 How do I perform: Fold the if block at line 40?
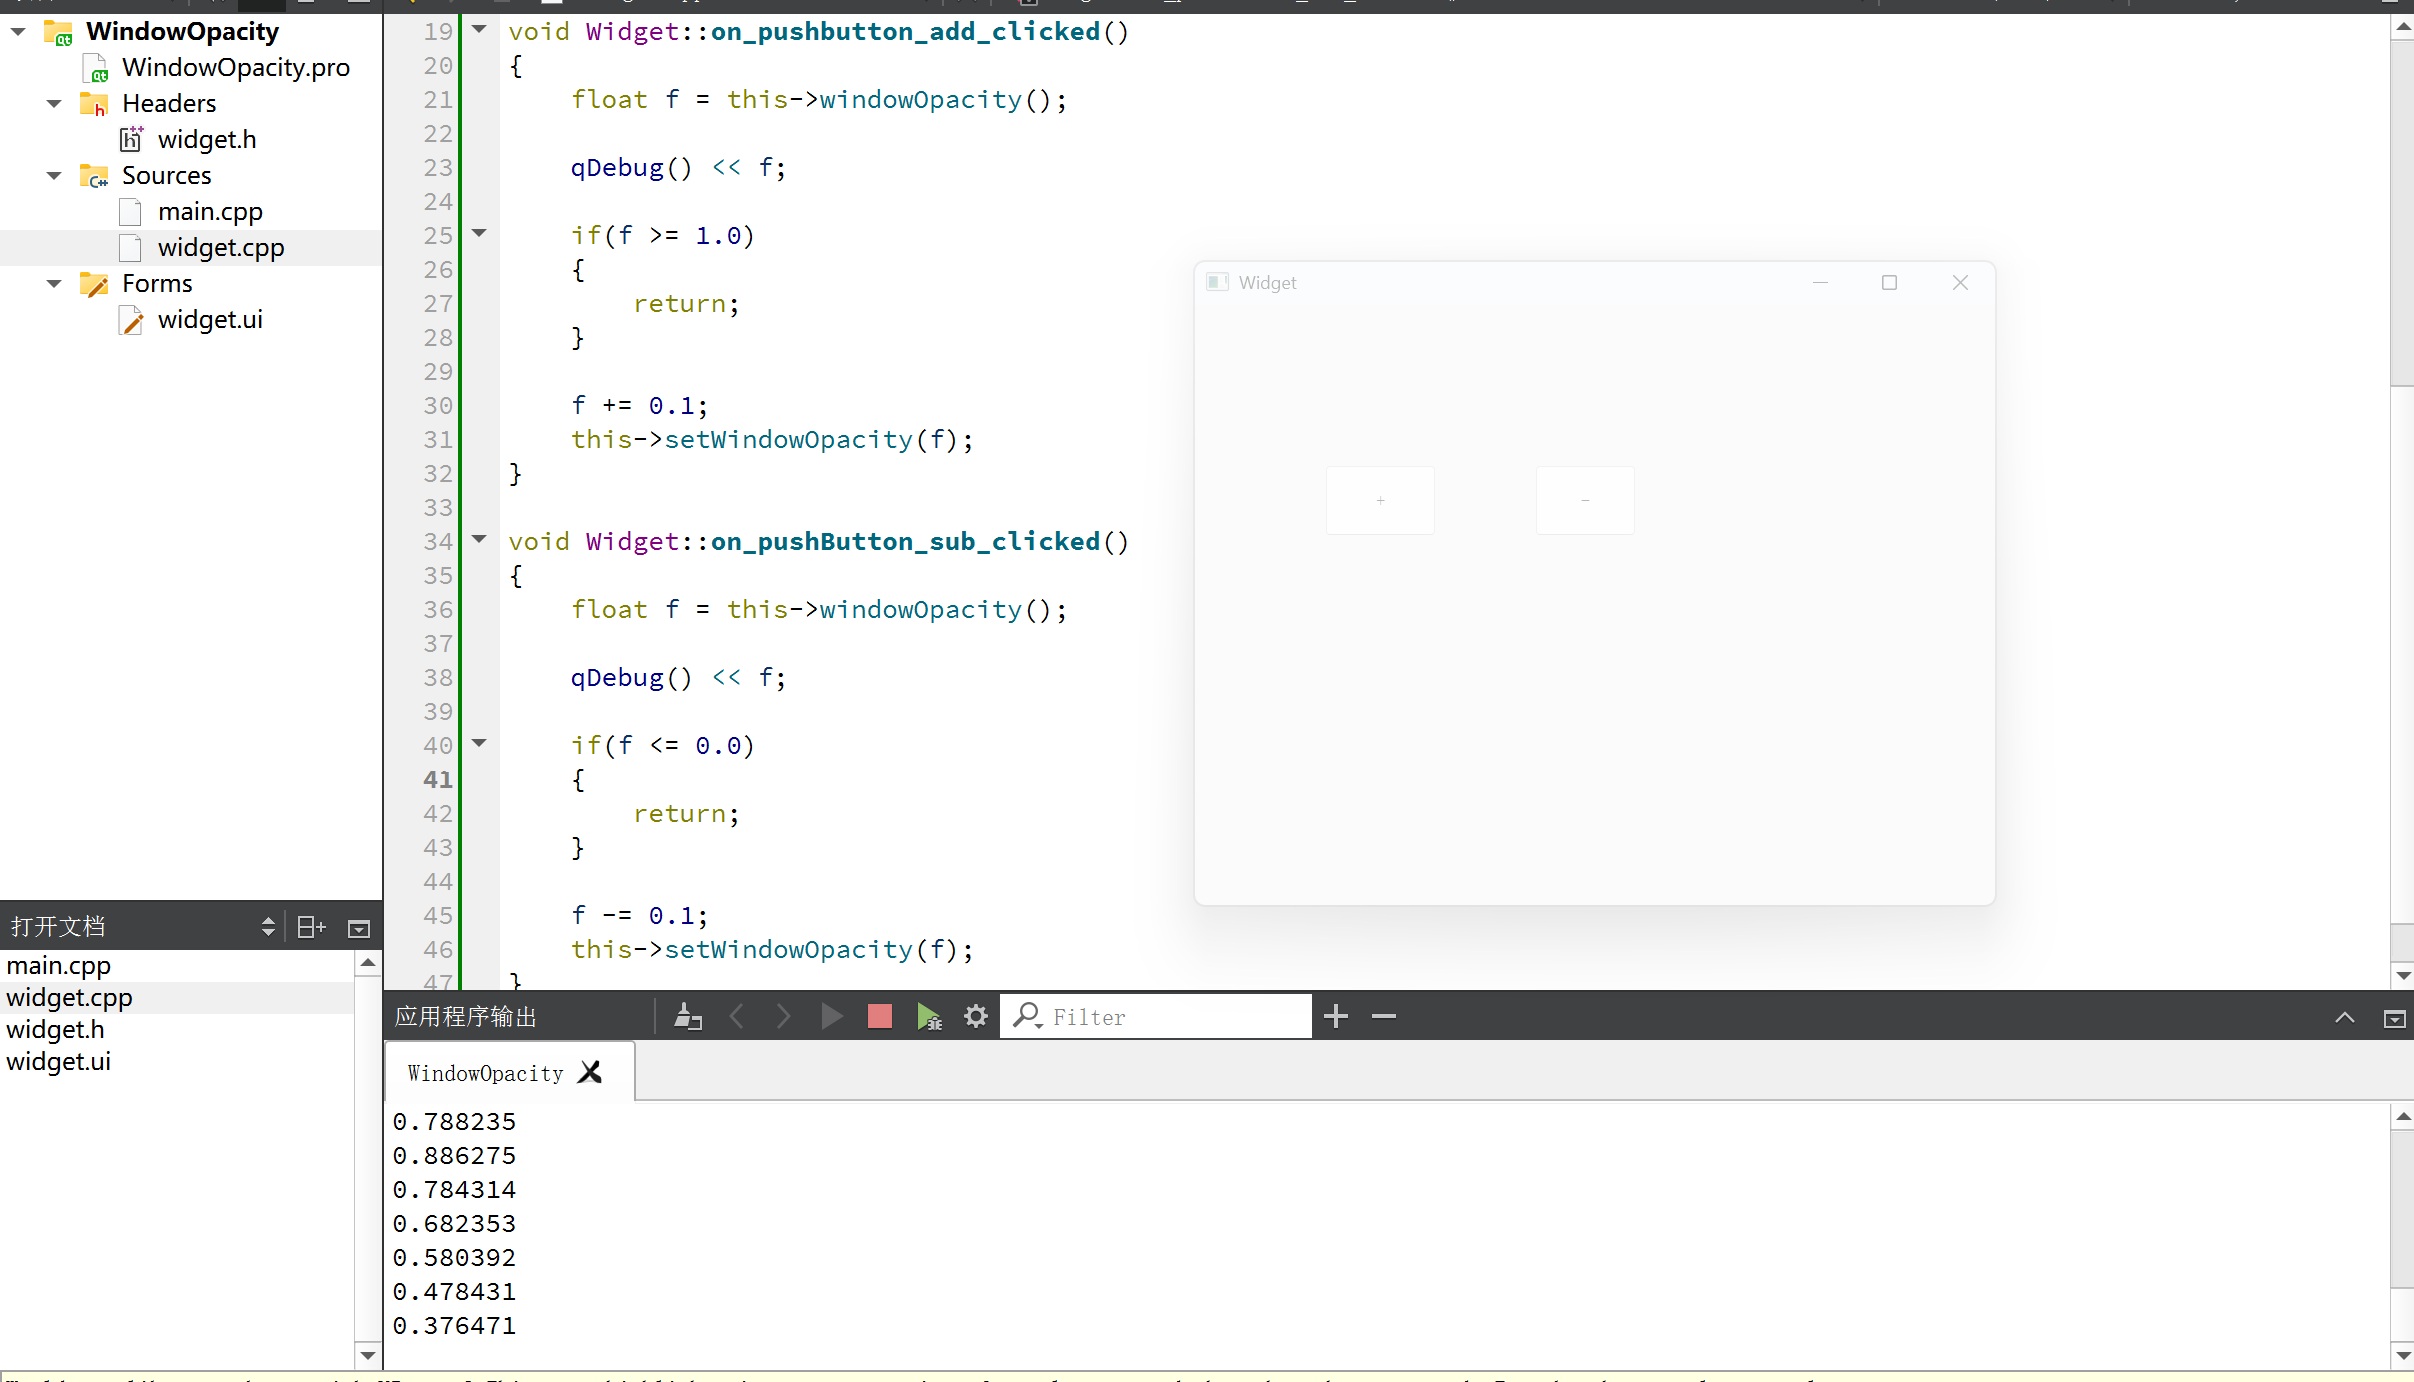tap(480, 743)
